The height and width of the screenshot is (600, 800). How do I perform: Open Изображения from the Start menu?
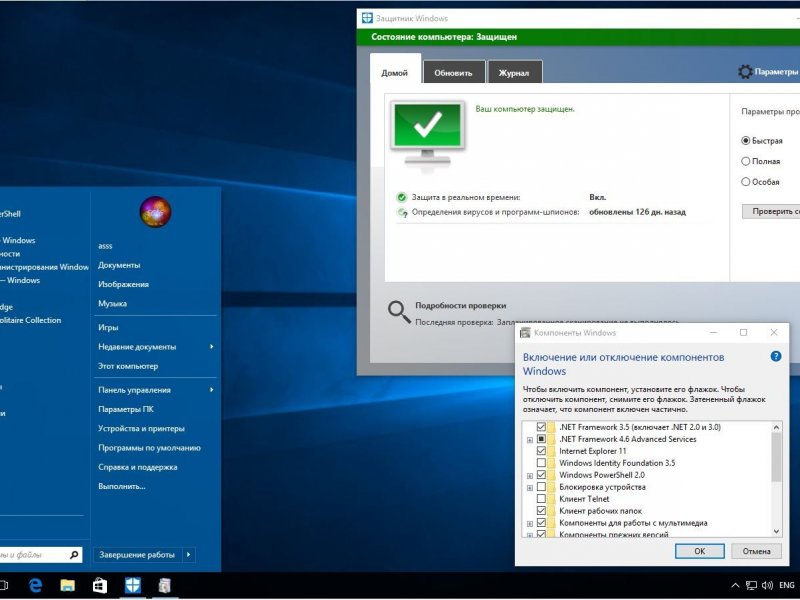click(123, 284)
